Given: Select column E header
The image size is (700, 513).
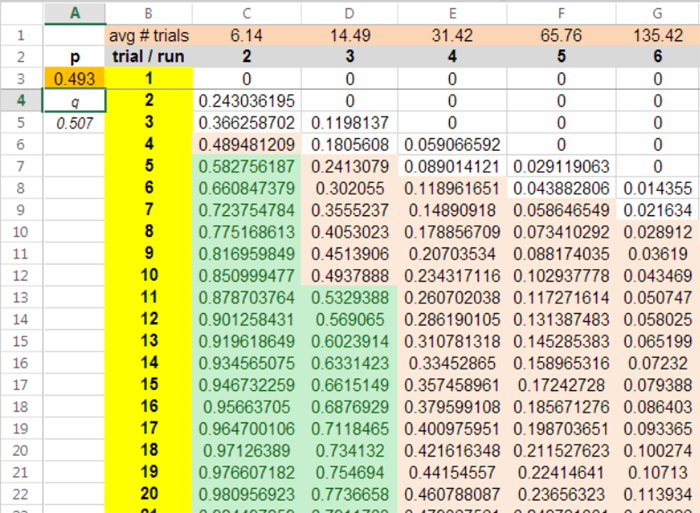Looking at the screenshot, I should point(453,12).
